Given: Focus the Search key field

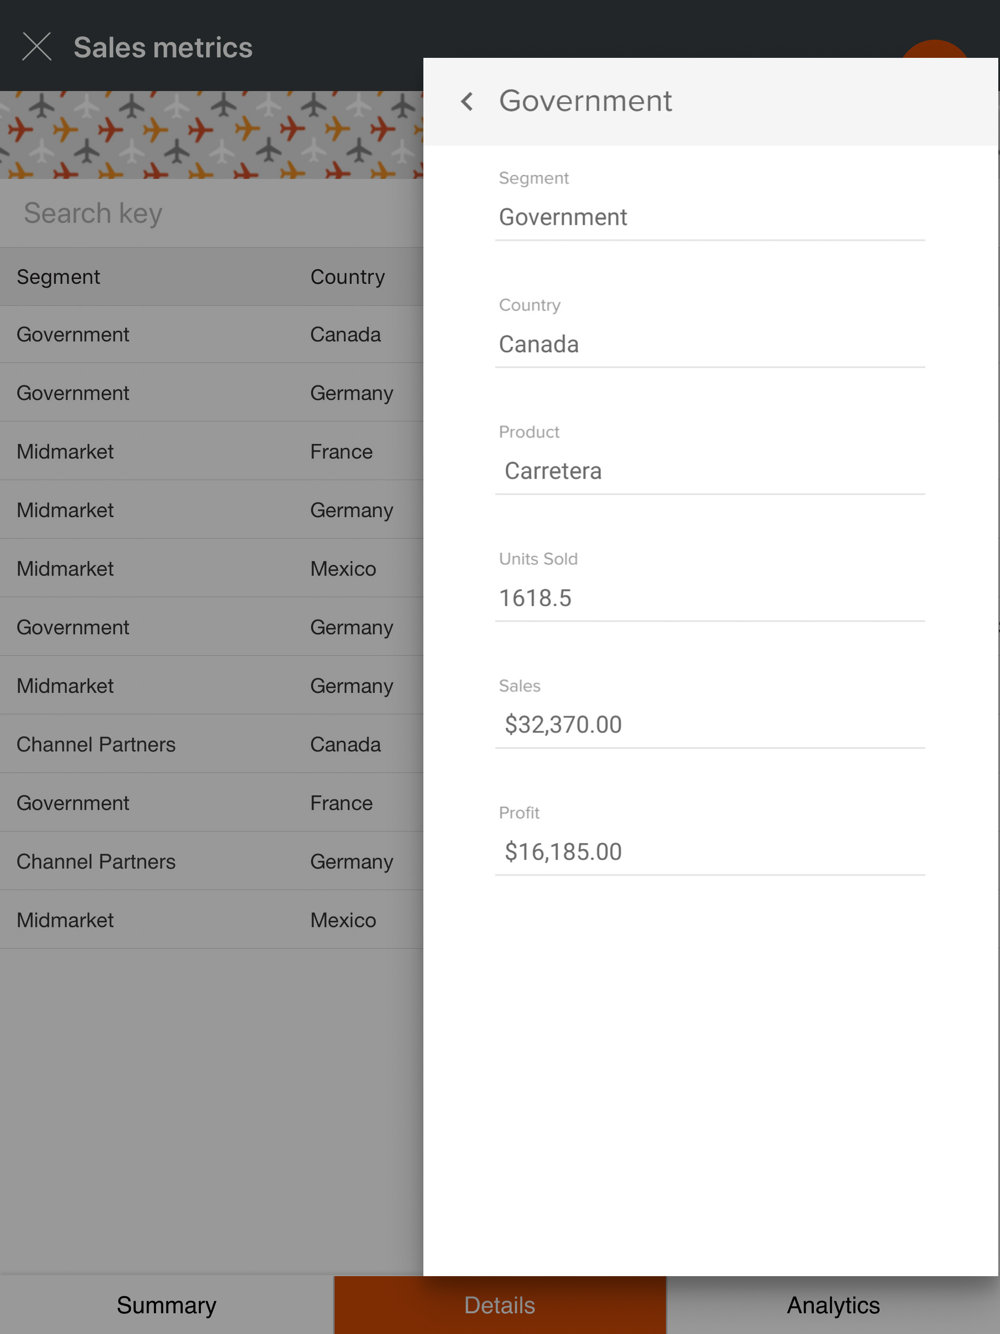Looking at the screenshot, I should 211,213.
